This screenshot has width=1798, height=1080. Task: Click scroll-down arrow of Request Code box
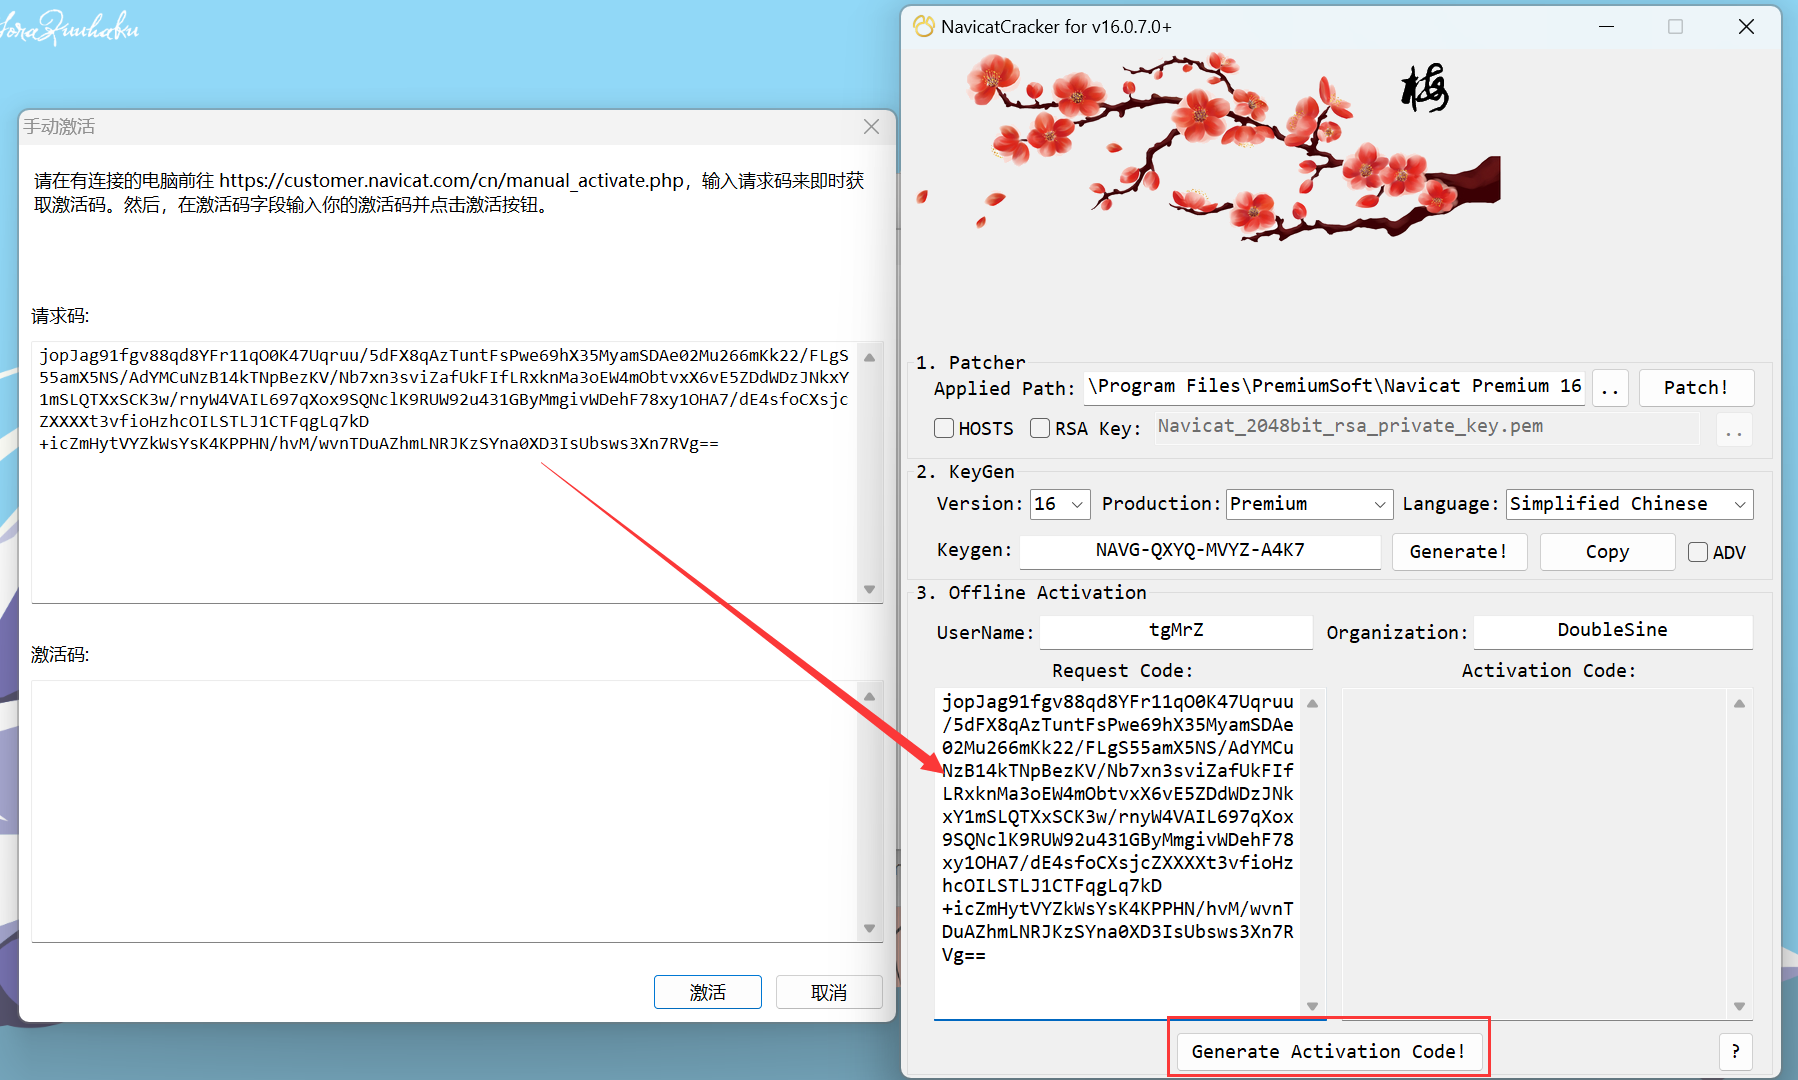[1312, 1006]
